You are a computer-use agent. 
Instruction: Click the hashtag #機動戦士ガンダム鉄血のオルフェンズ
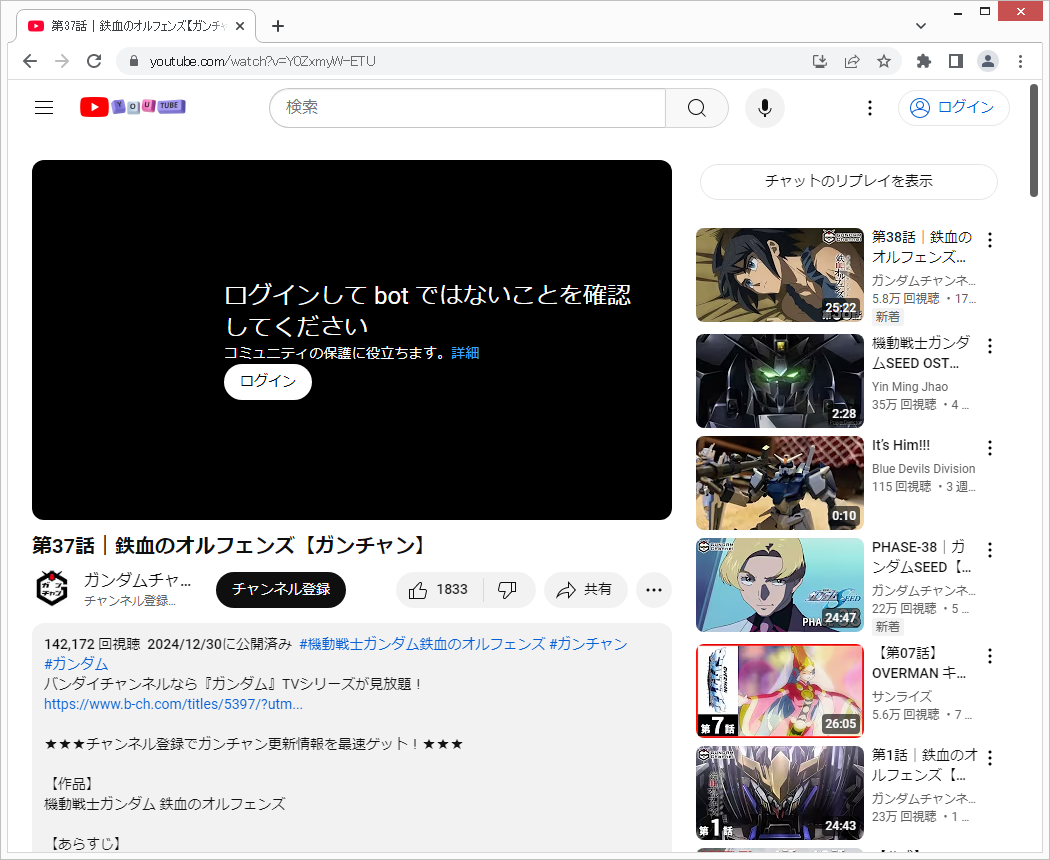422,644
